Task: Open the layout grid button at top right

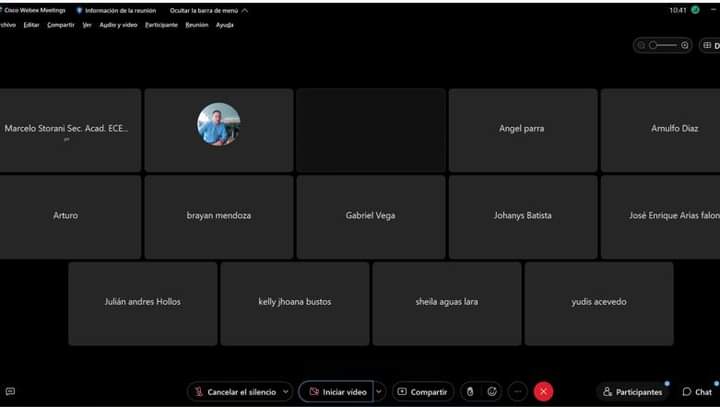Action: point(710,45)
